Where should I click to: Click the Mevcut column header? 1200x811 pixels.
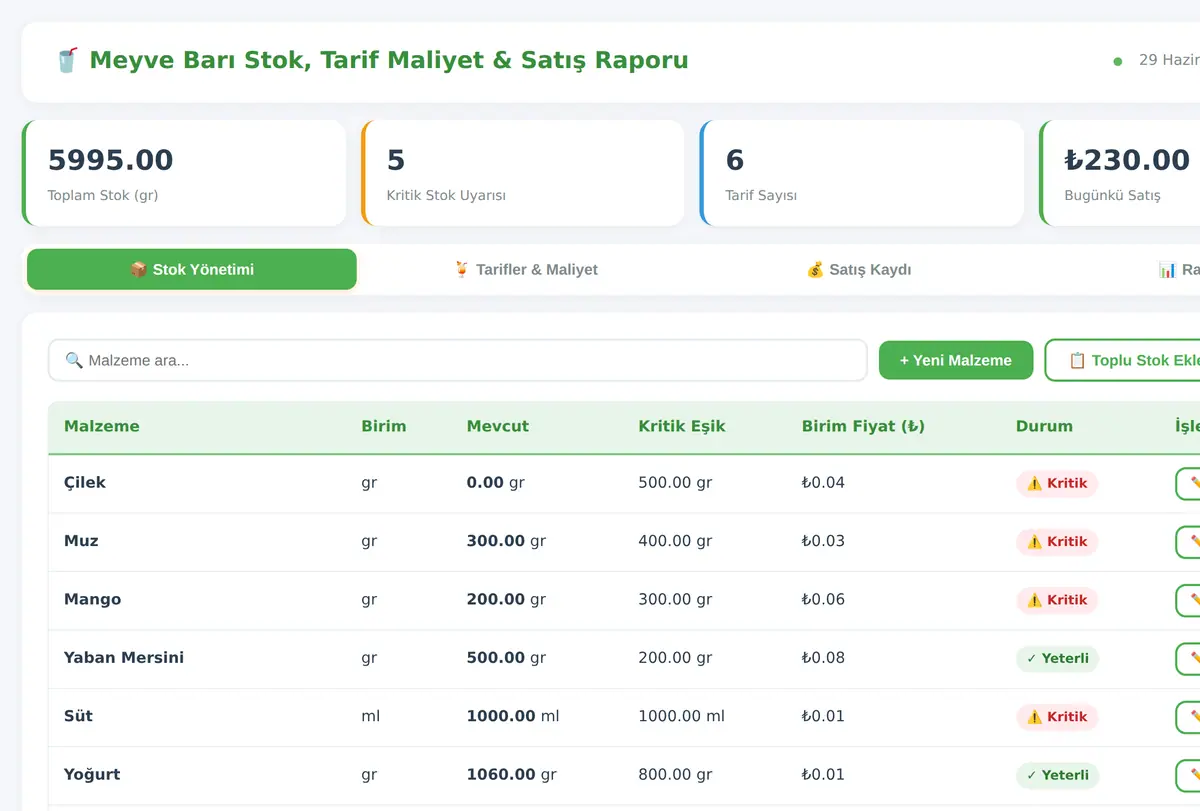pos(498,426)
